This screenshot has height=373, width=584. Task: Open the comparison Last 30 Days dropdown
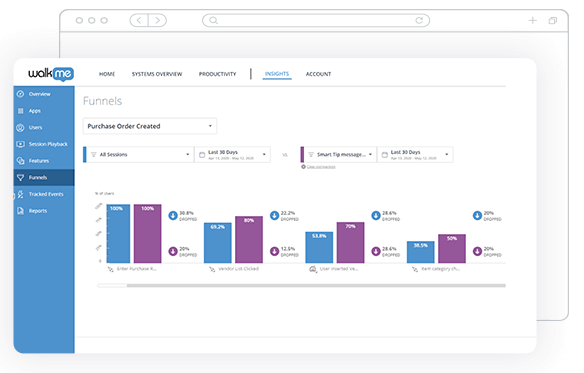click(415, 154)
